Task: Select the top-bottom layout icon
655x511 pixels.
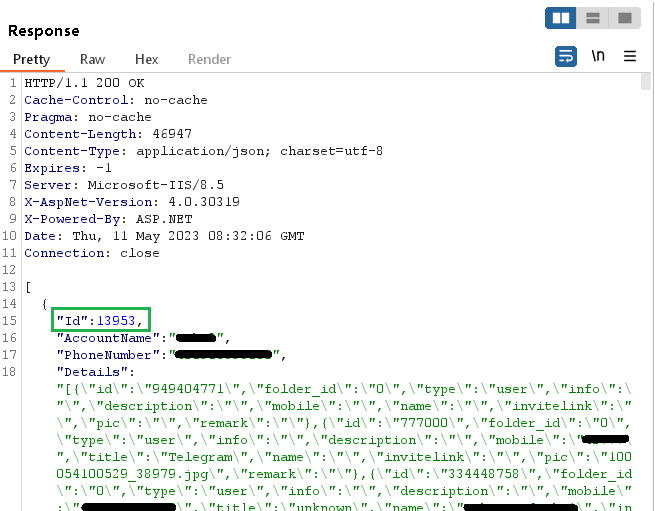Action: [x=592, y=18]
